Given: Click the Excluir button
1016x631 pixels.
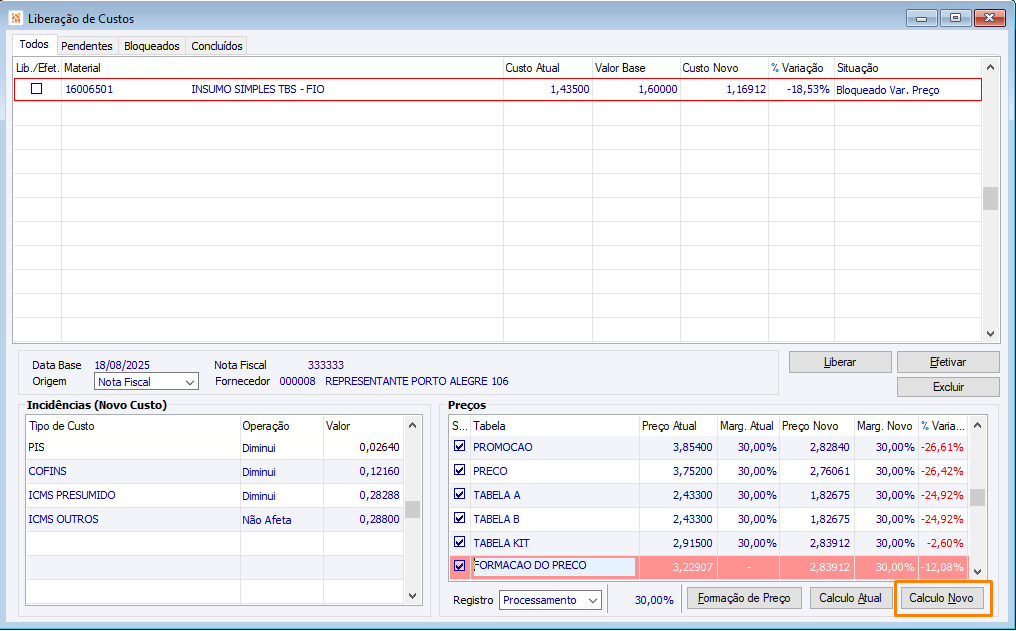Looking at the screenshot, I should [948, 387].
